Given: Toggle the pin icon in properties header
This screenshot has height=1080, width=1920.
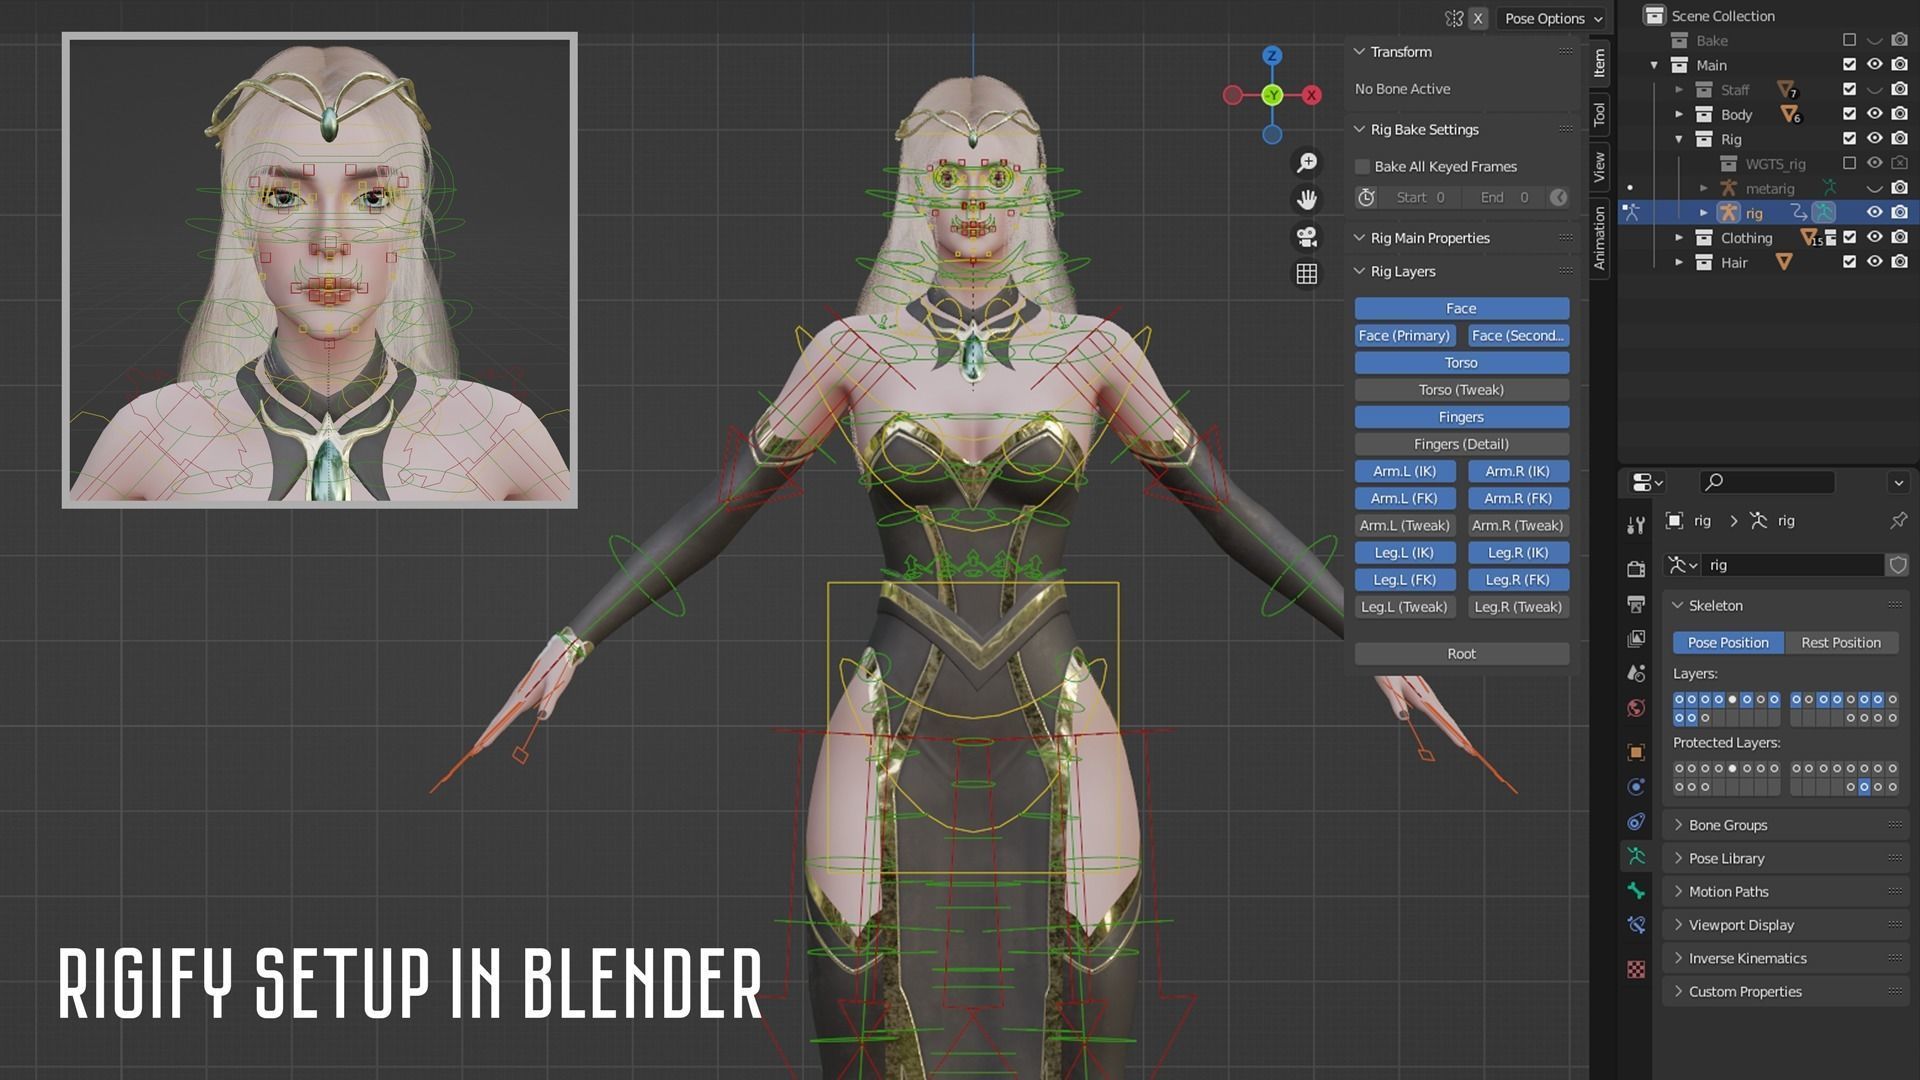Looking at the screenshot, I should click(x=1897, y=521).
